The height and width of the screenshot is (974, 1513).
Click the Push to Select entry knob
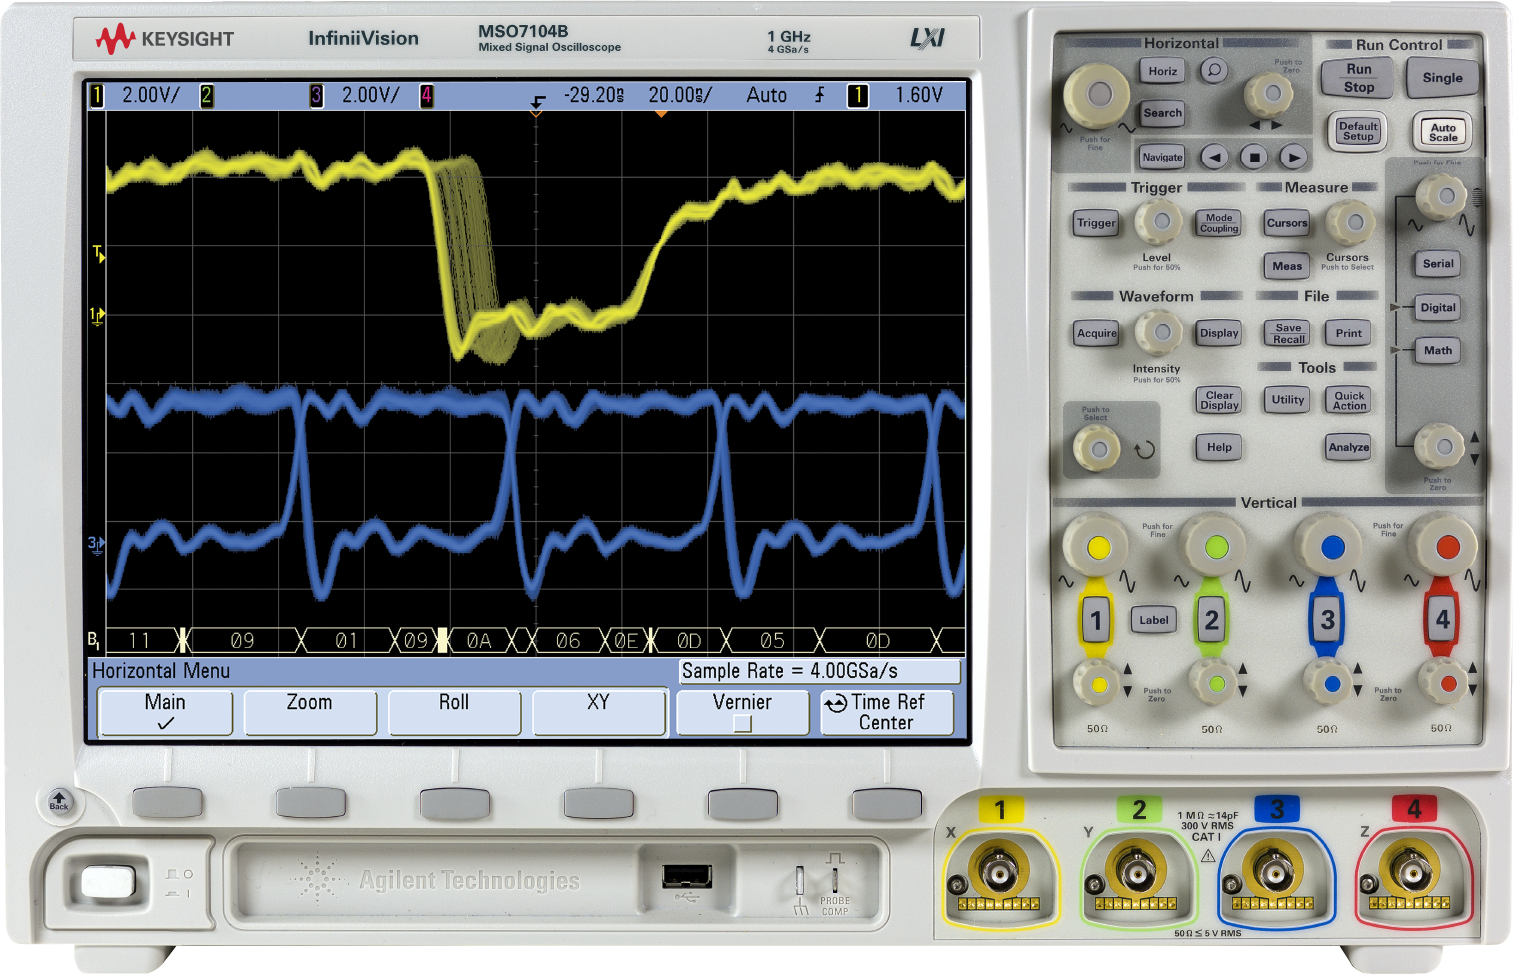pos(1097,449)
